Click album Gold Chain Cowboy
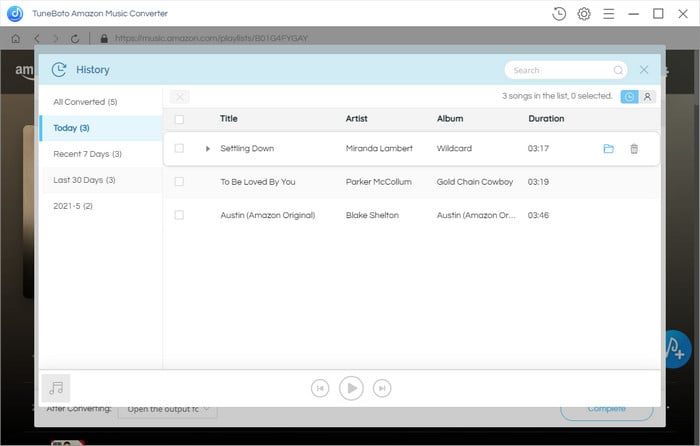Screen dimensions: 700x446 [x=475, y=182]
